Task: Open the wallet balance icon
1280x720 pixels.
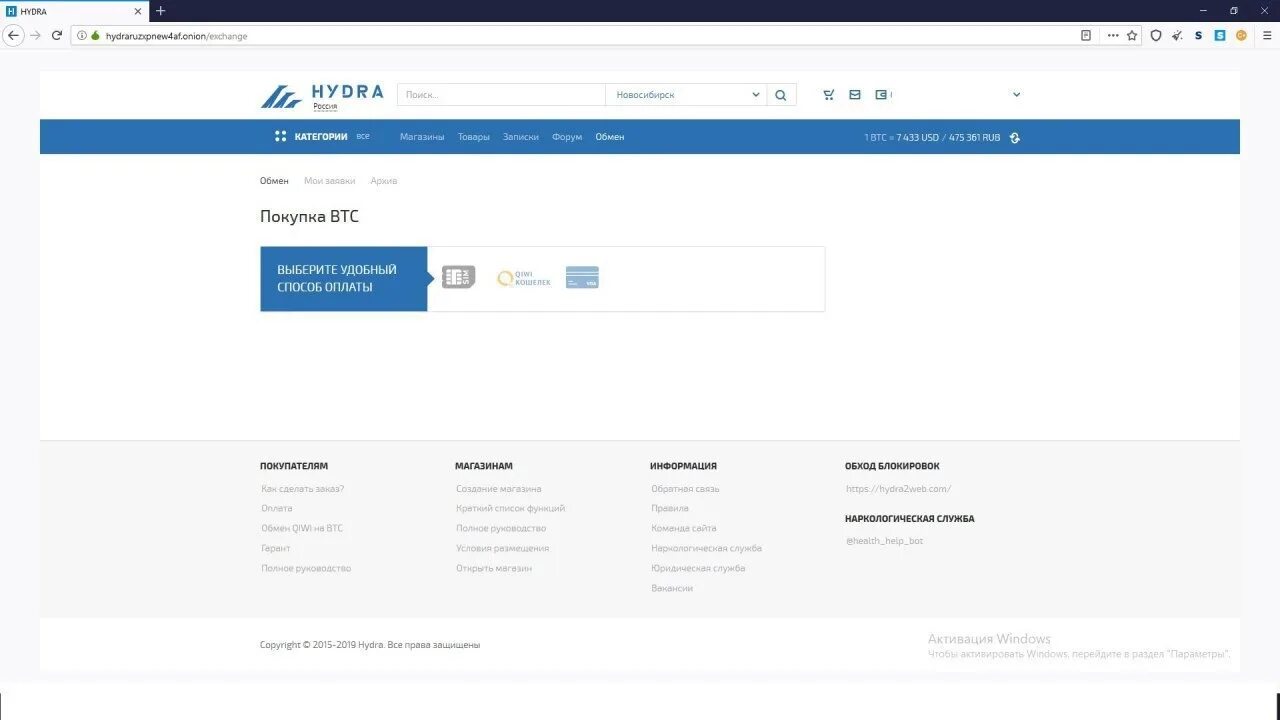Action: 881,95
